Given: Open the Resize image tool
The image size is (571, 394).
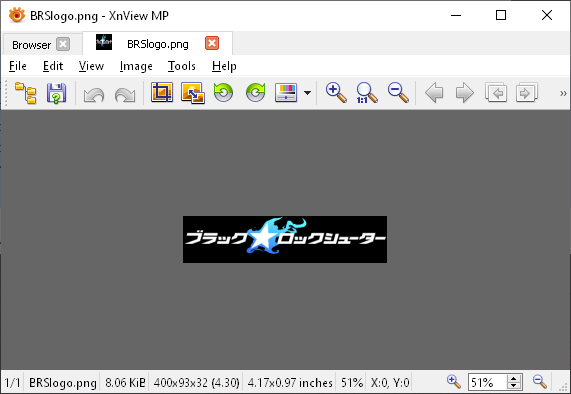Looking at the screenshot, I should pos(193,93).
